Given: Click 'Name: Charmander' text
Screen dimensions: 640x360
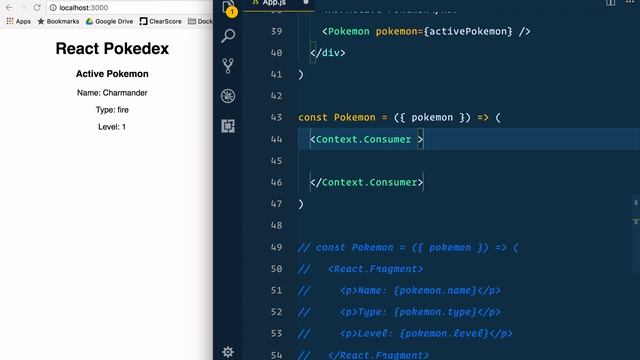Looking at the screenshot, I should tap(112, 93).
